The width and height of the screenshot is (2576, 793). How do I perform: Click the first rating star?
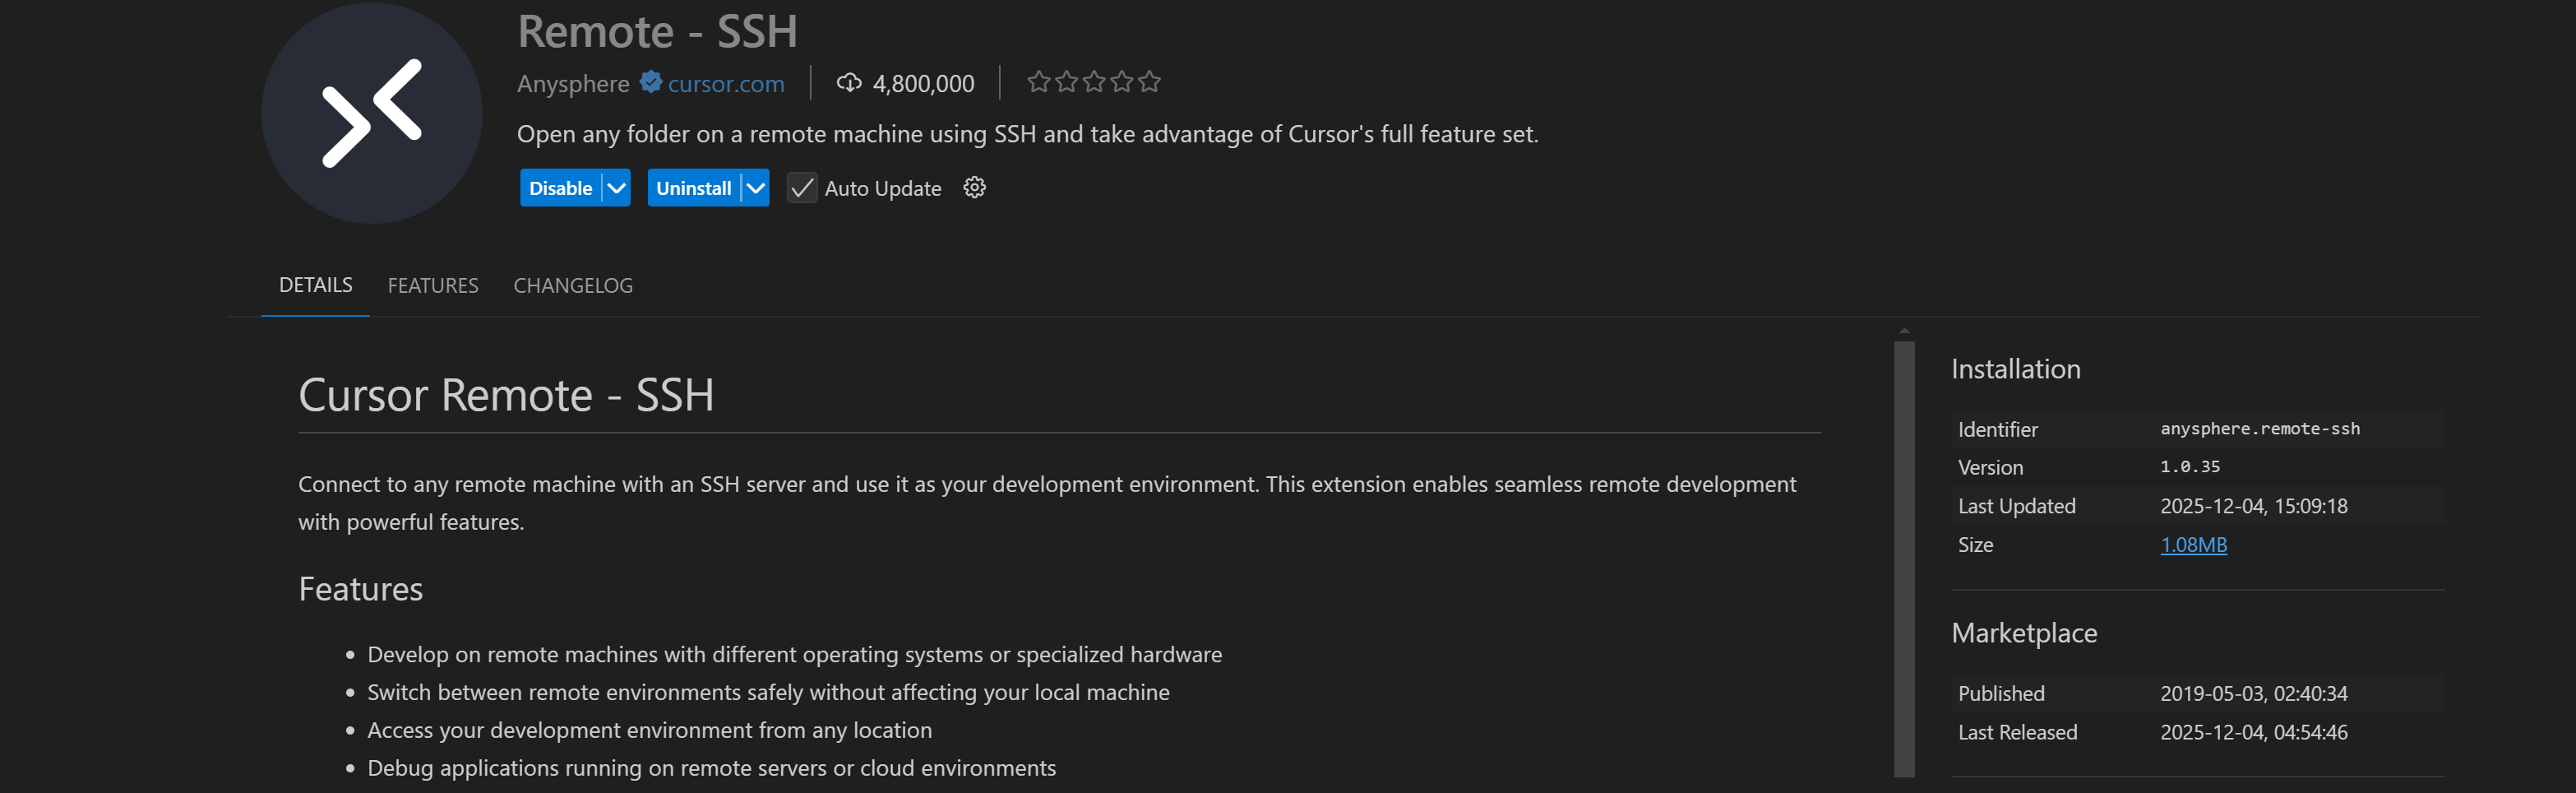pos(1038,82)
